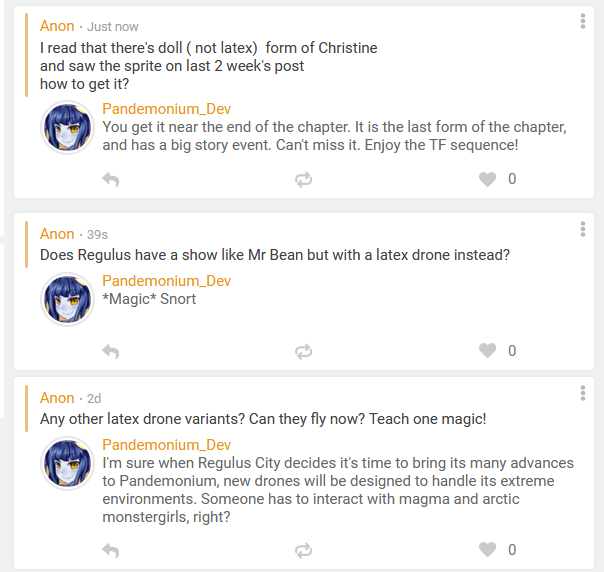The height and width of the screenshot is (572, 604).
Task: Open options menu for drone variants post
Action: click(x=583, y=394)
